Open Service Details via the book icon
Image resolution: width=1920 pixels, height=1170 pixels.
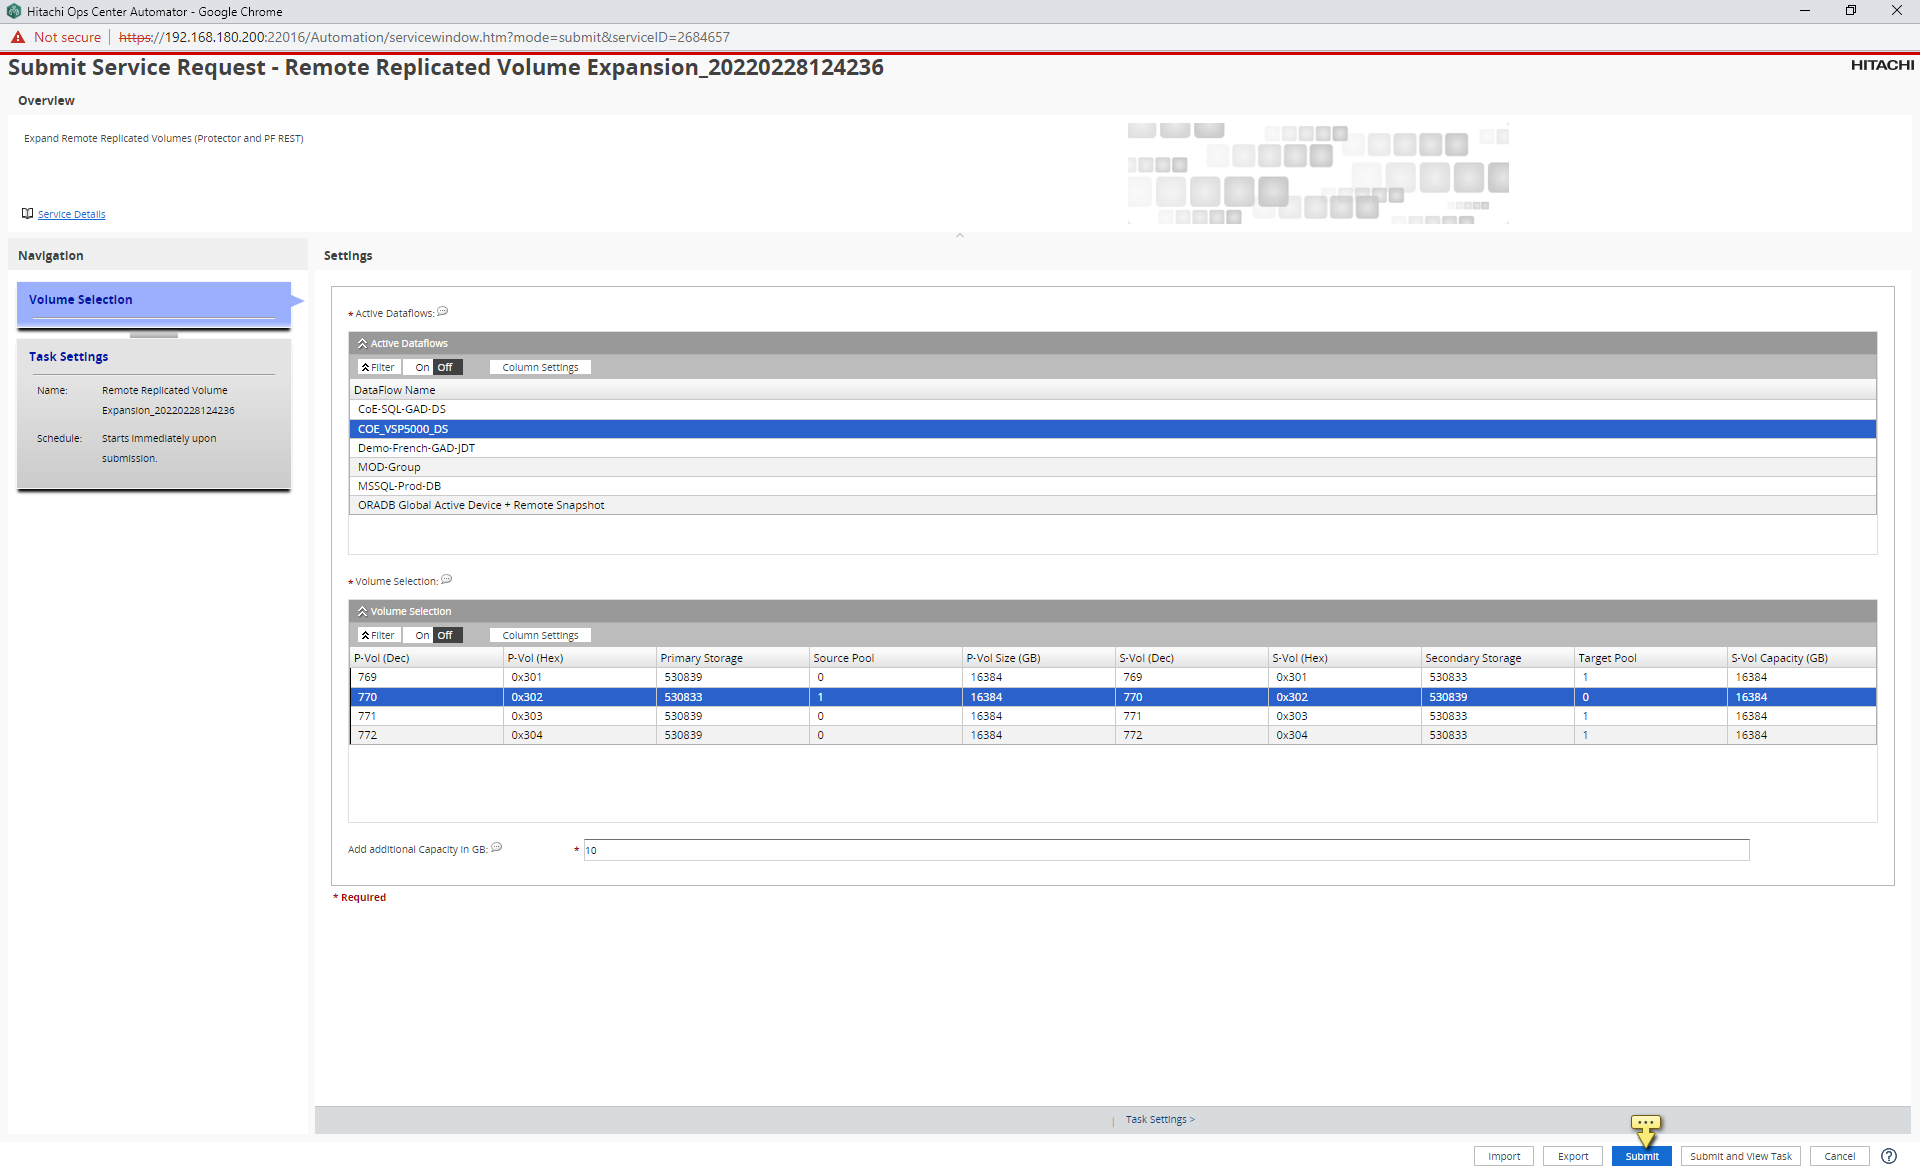(27, 213)
